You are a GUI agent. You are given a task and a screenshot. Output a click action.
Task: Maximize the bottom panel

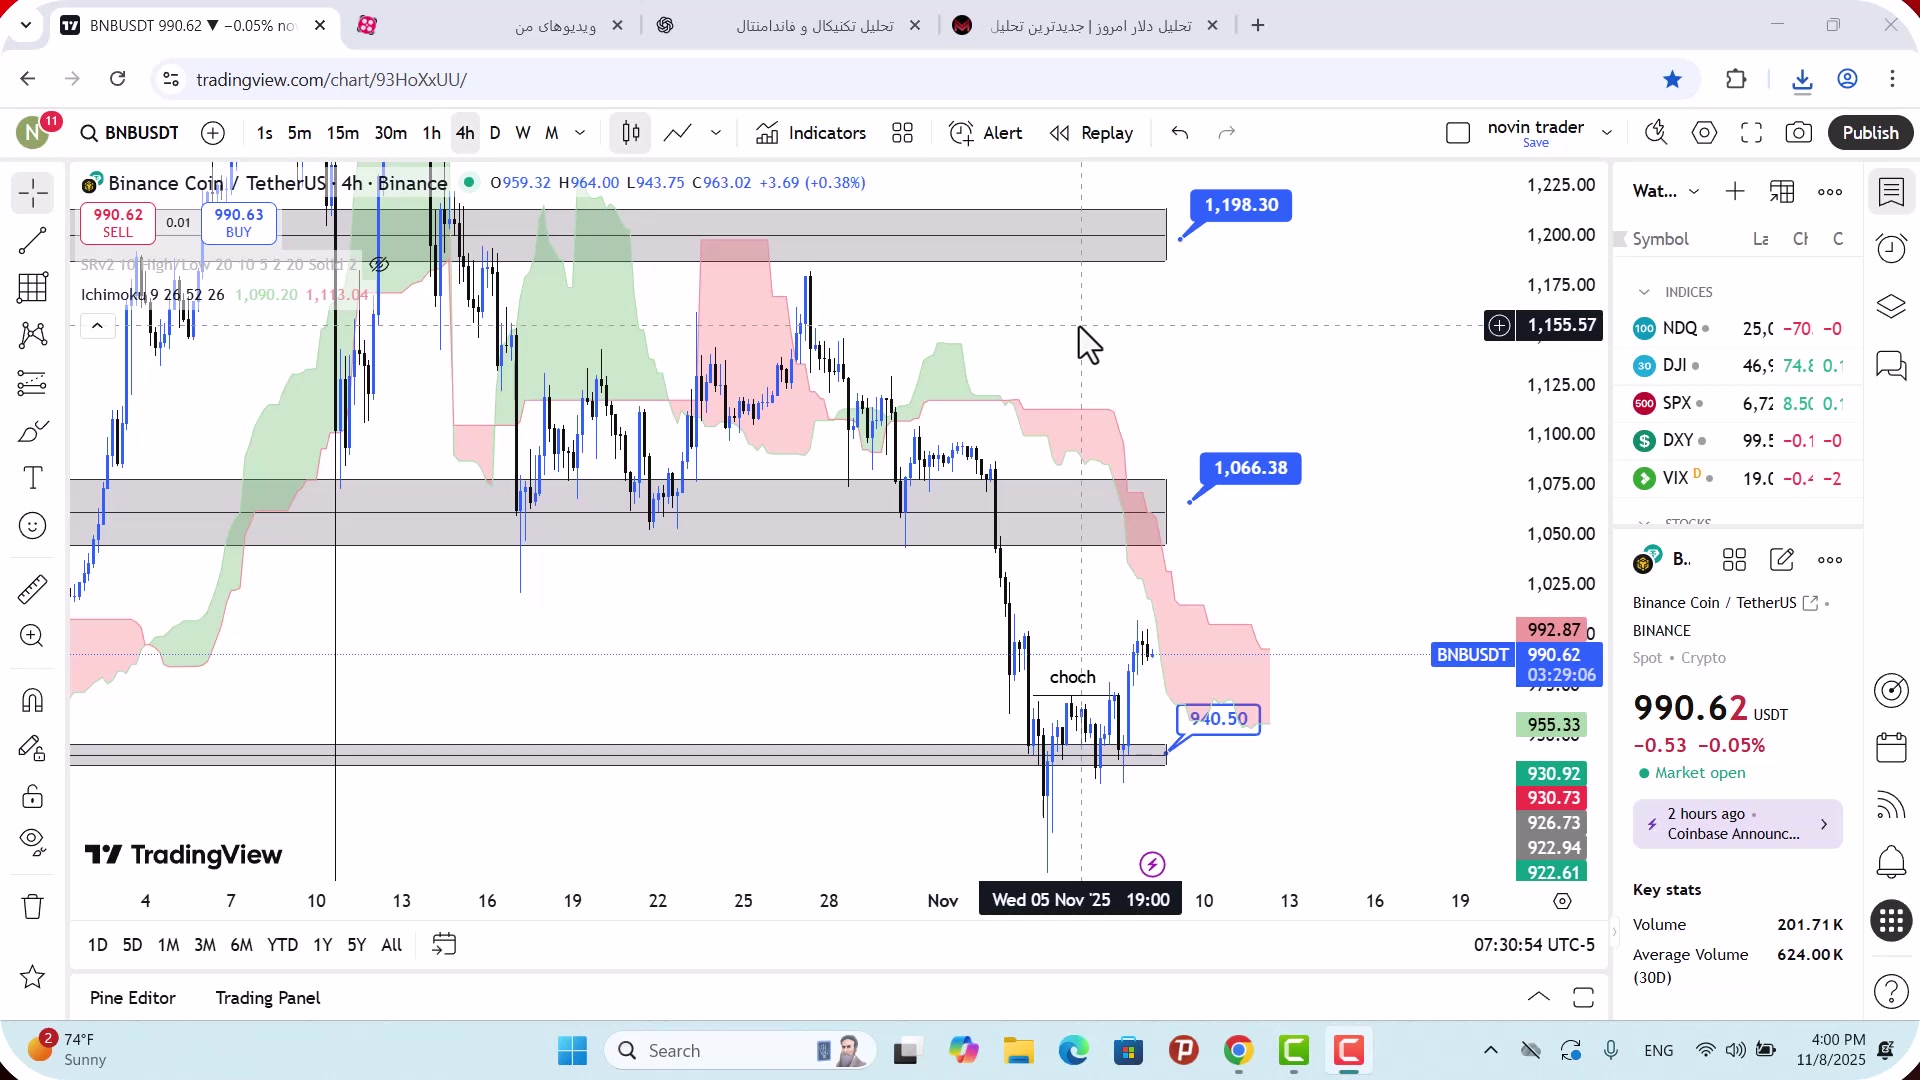pos(1583,998)
